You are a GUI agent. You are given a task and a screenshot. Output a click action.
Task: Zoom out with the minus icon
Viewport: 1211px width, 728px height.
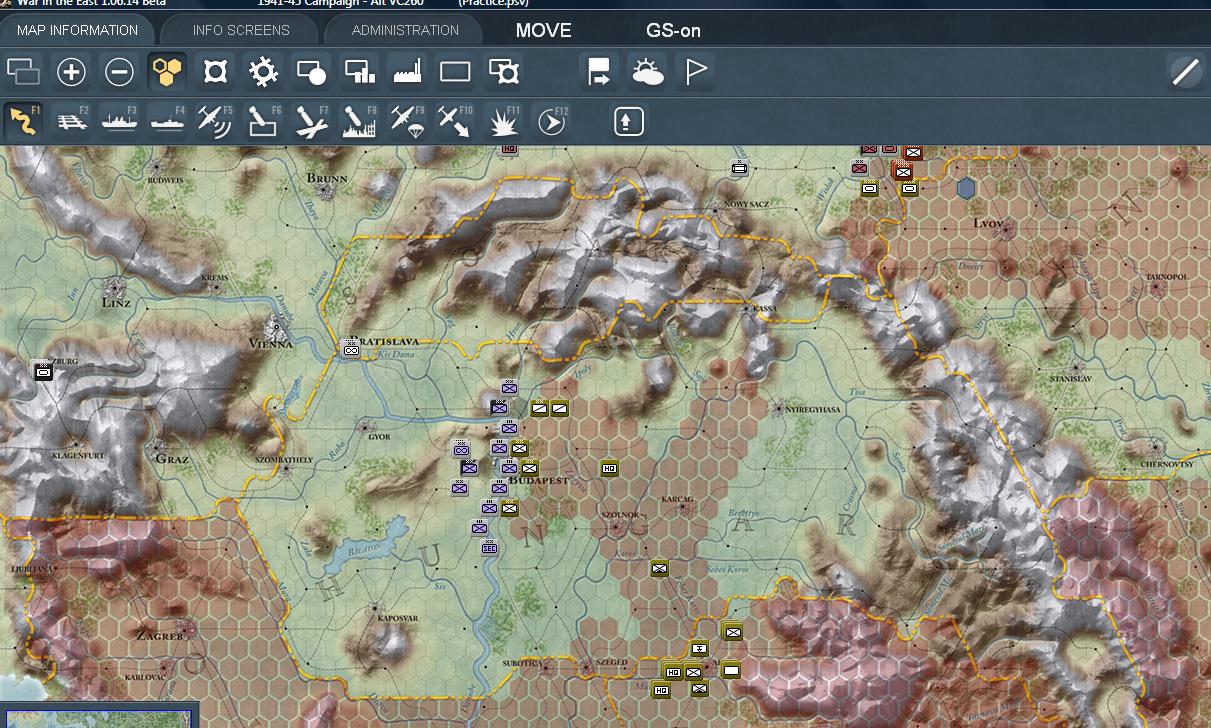point(119,71)
